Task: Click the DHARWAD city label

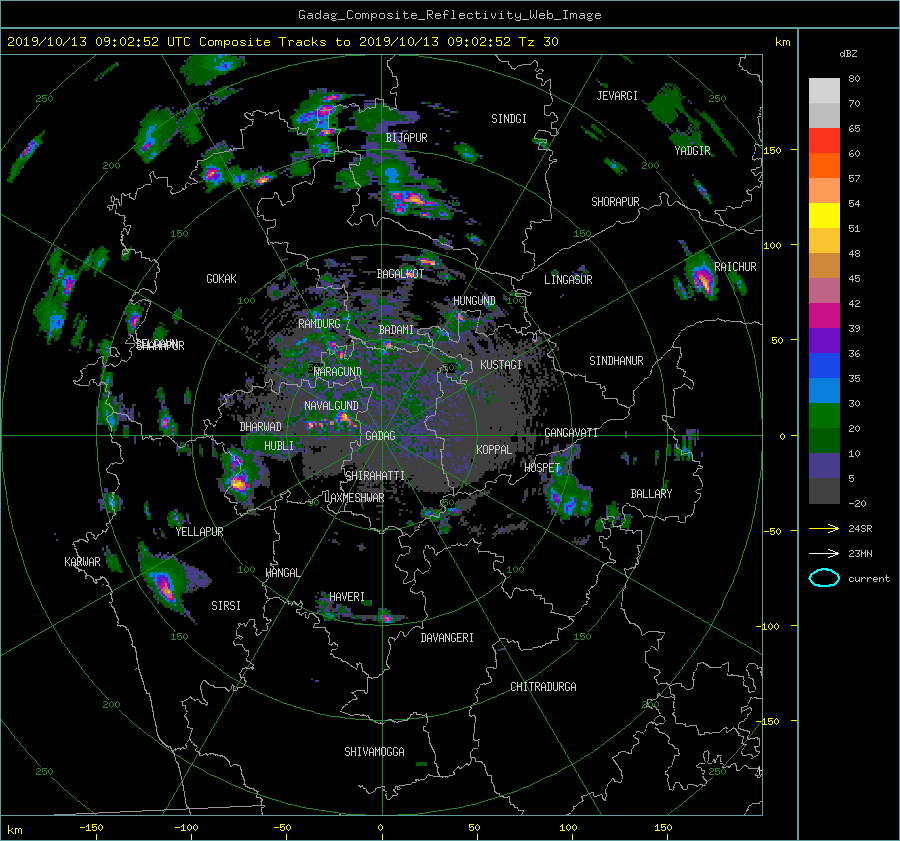Action: tap(261, 427)
